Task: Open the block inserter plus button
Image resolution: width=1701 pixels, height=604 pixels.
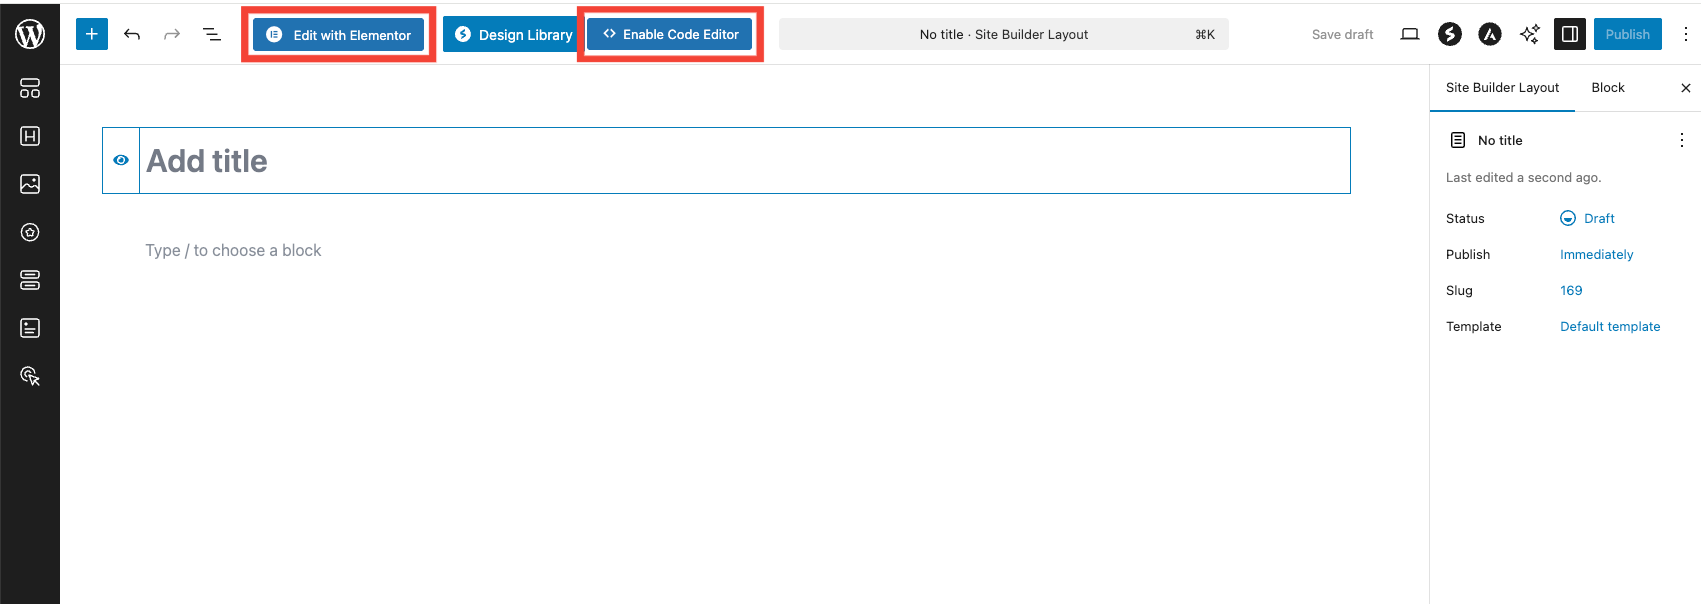Action: pyautogui.click(x=91, y=34)
